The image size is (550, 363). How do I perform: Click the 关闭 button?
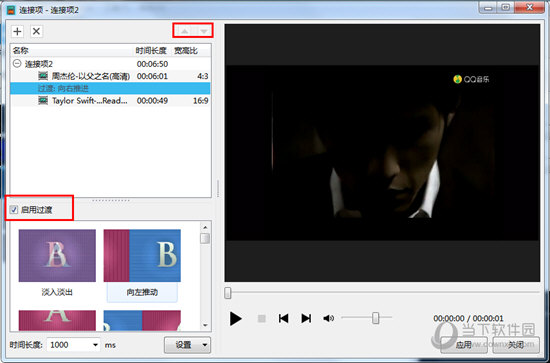[516, 345]
